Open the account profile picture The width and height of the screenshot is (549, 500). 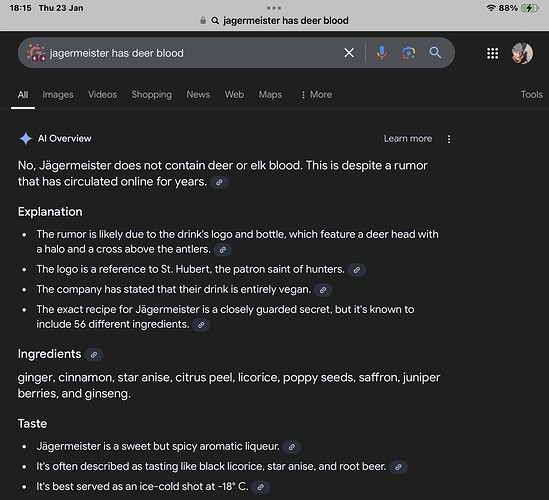(522, 53)
